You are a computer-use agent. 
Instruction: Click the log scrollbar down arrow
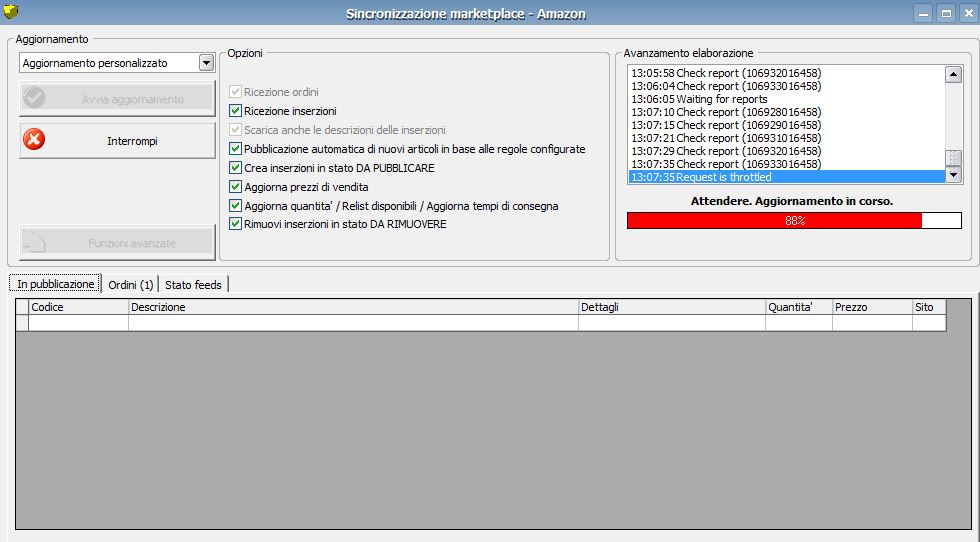pos(952,175)
